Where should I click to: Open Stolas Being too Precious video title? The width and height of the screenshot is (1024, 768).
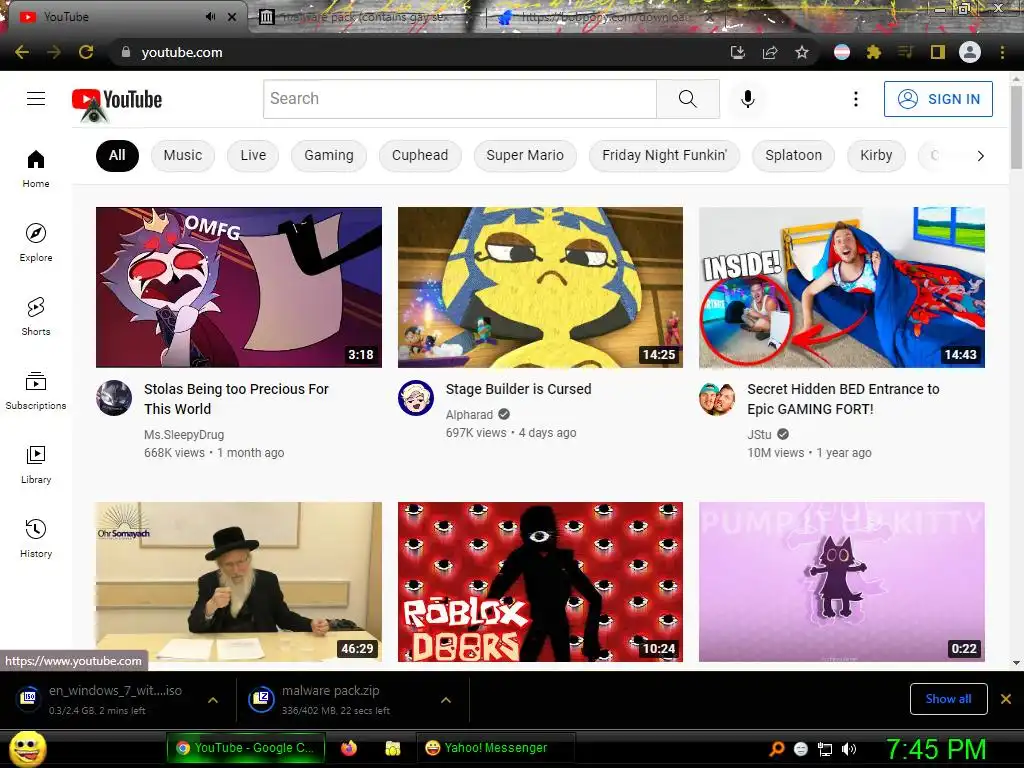[236, 399]
